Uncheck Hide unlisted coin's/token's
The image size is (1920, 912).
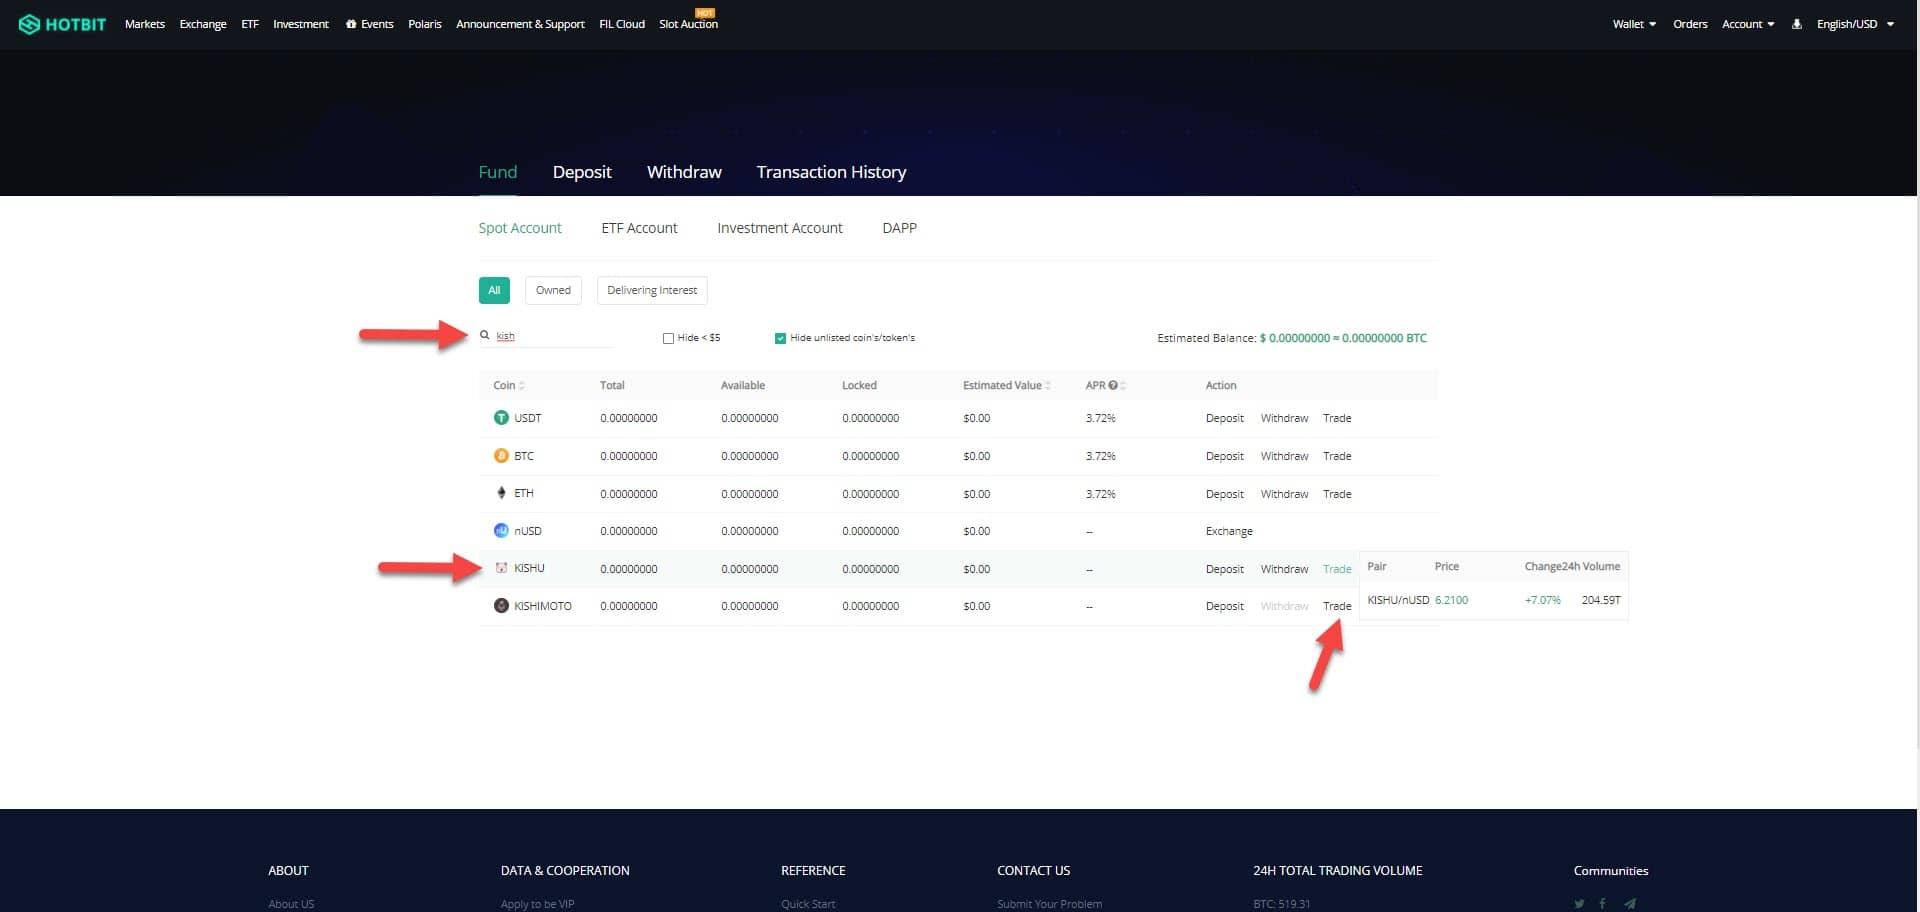[780, 338]
